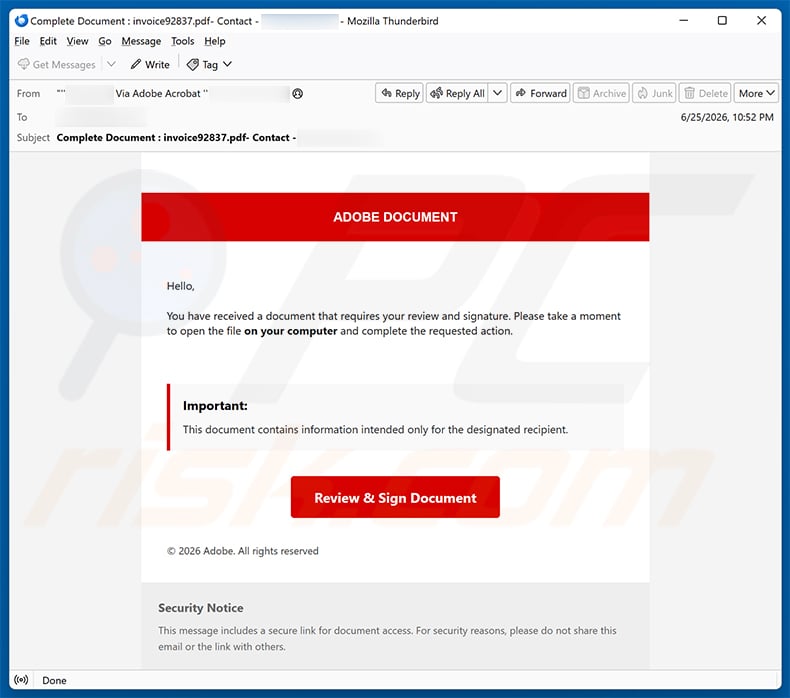This screenshot has height=698, width=790.
Task: Click the Forward arrow icon
Action: (521, 93)
